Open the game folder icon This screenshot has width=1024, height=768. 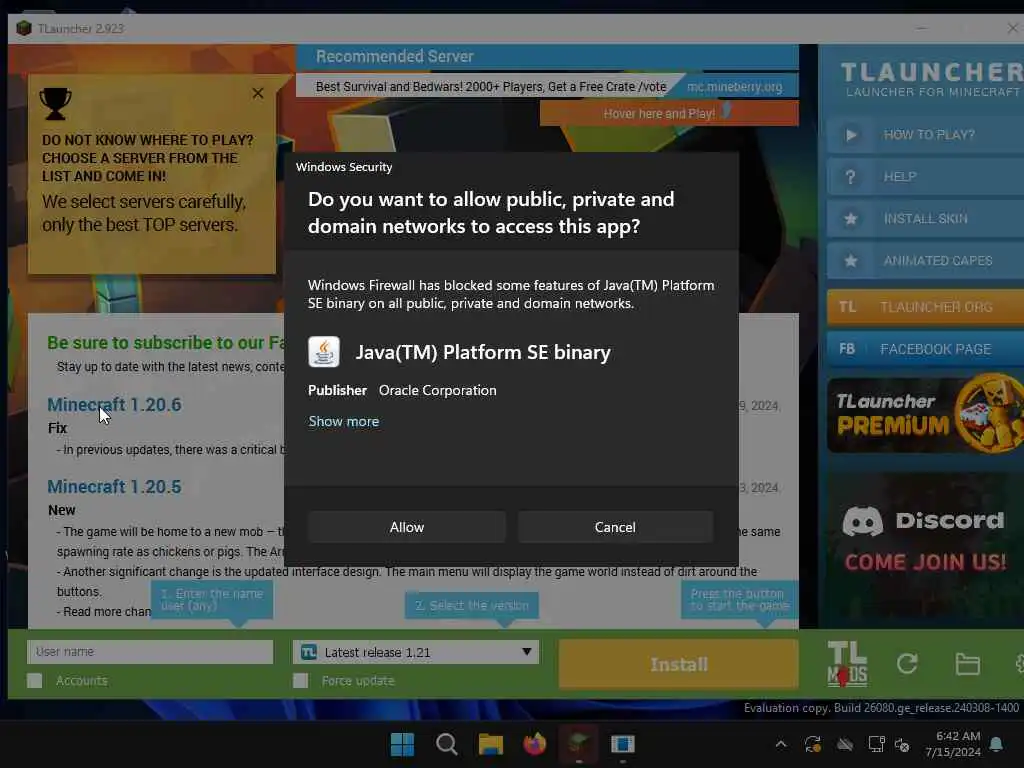coord(967,664)
